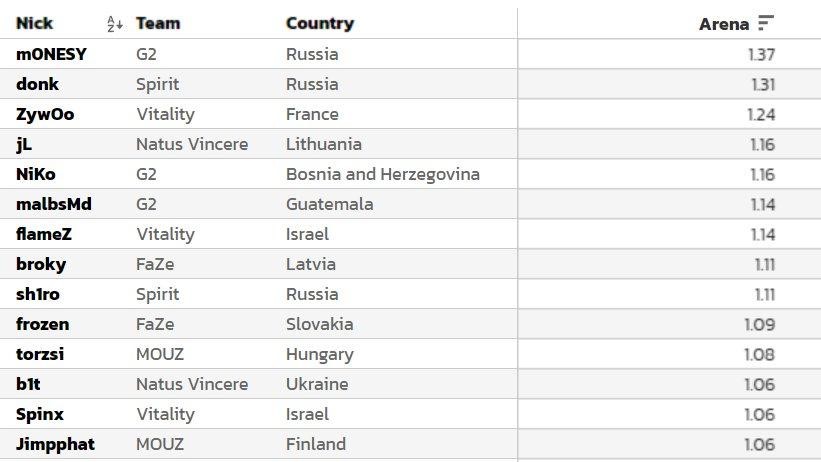Select the donk player name
Image resolution: width=821 pixels, height=462 pixels.
(37, 84)
